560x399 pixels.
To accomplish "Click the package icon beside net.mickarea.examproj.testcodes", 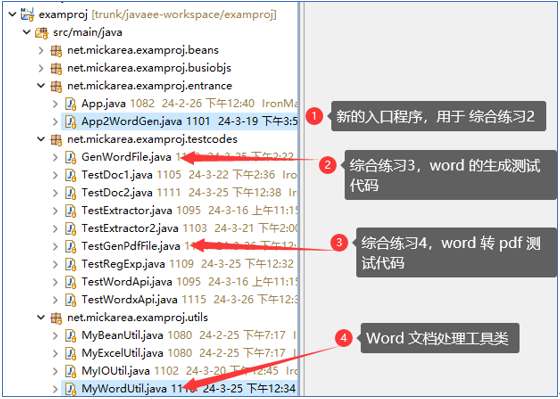I will tap(56, 140).
